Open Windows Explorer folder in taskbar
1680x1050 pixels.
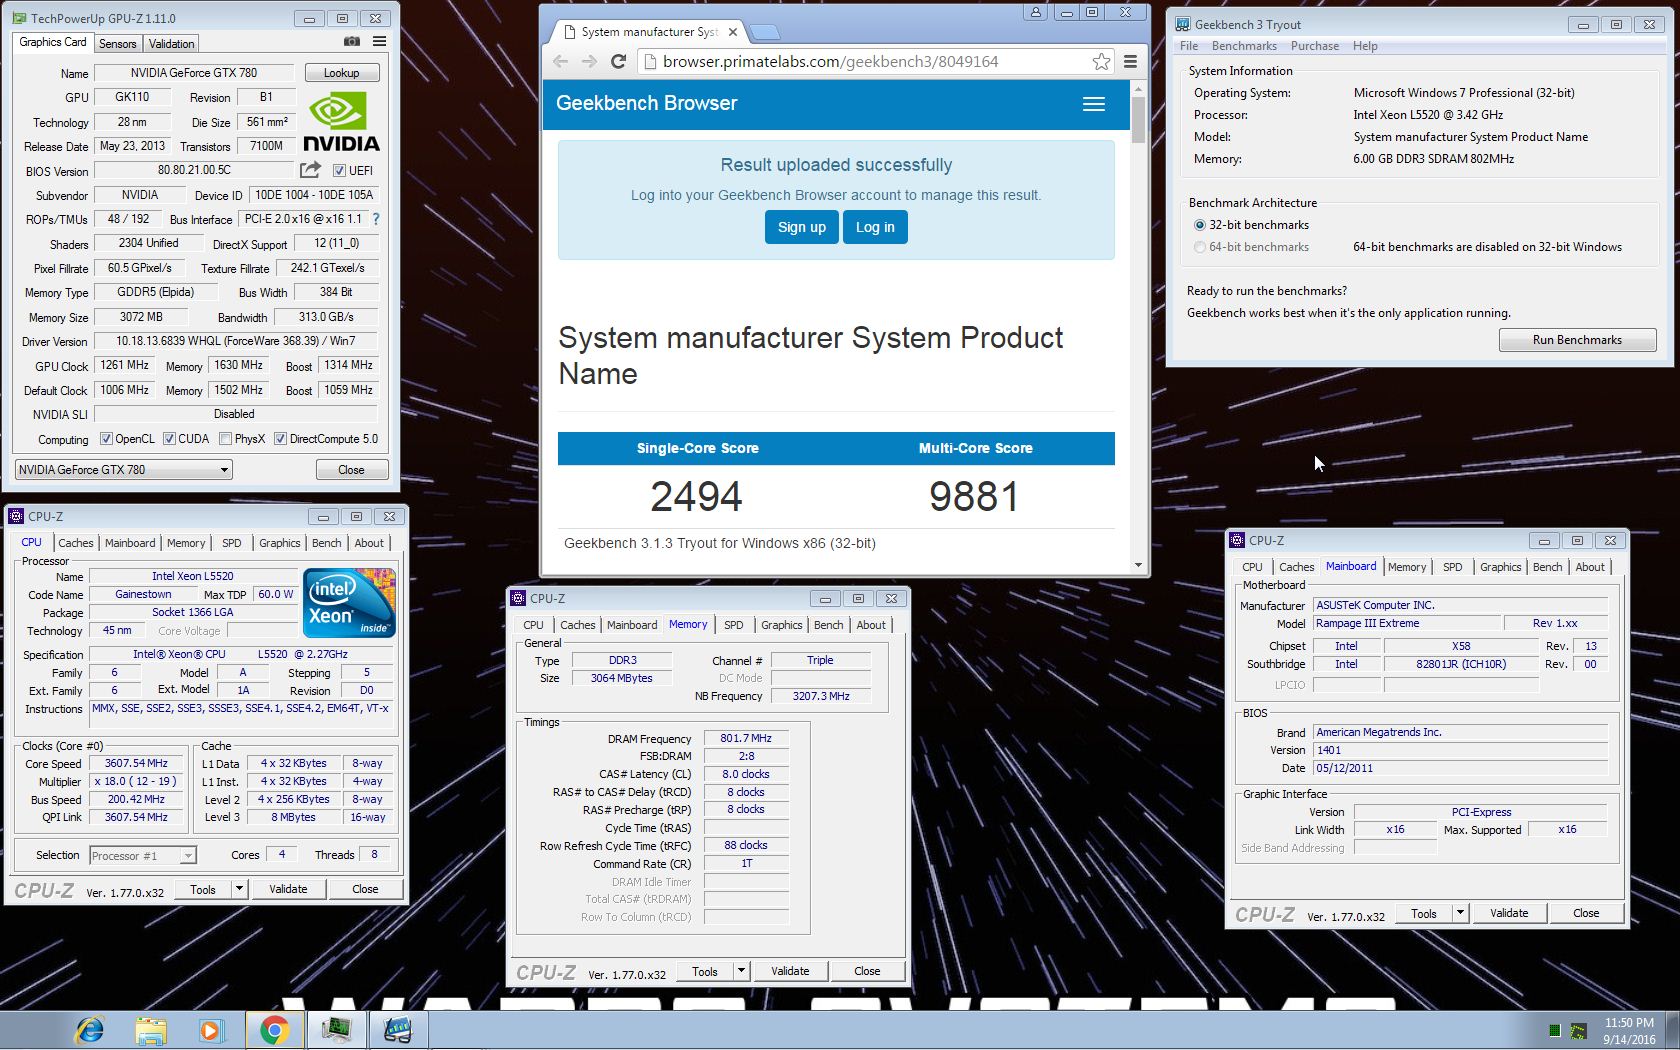(x=151, y=1030)
